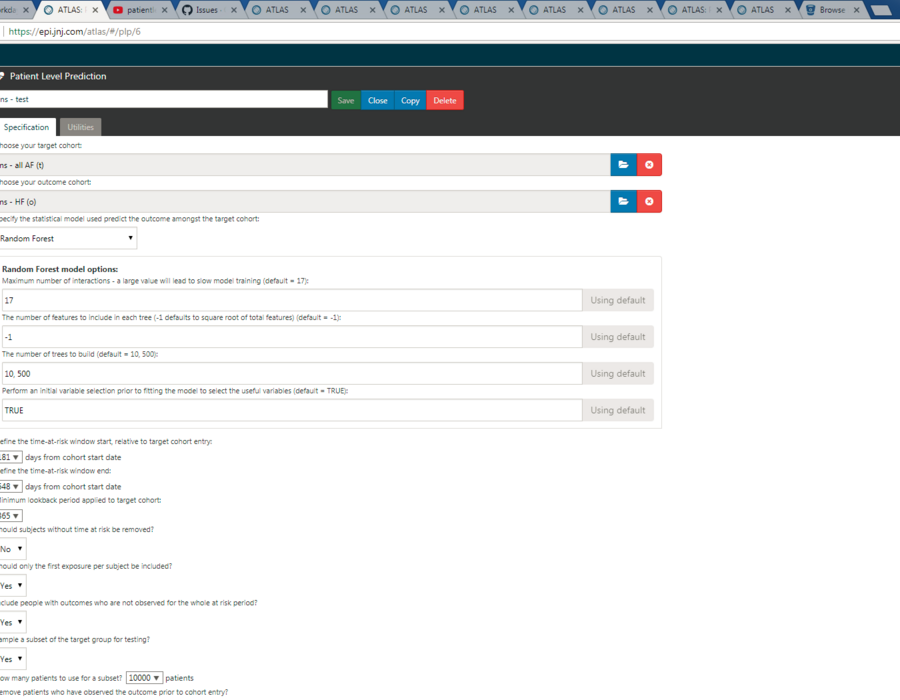Open folder browser for target cohort
900x700 pixels.
tap(623, 165)
